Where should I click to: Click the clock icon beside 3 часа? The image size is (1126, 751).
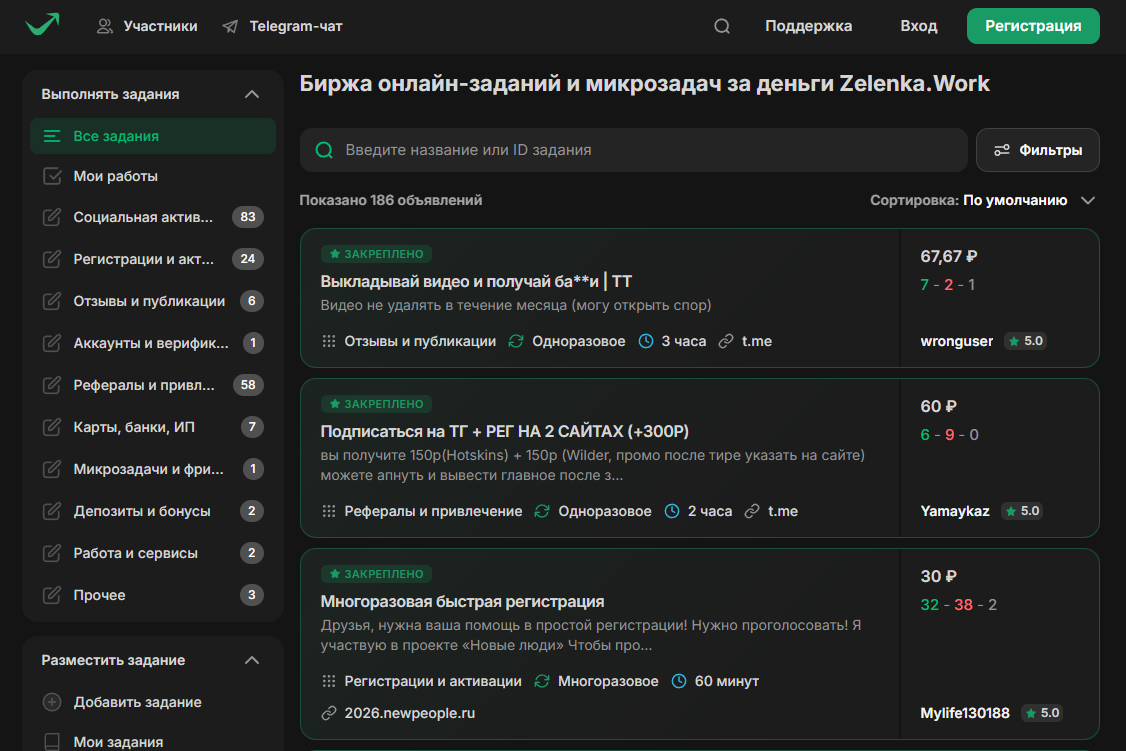click(x=646, y=341)
